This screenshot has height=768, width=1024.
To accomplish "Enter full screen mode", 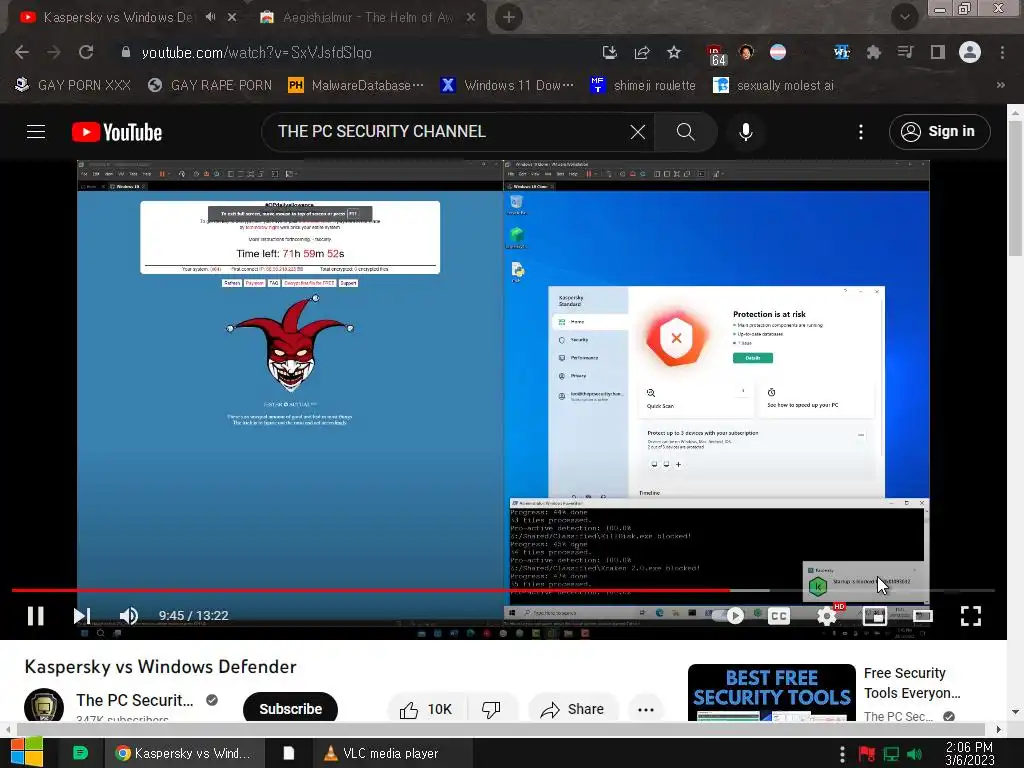I will tap(970, 616).
